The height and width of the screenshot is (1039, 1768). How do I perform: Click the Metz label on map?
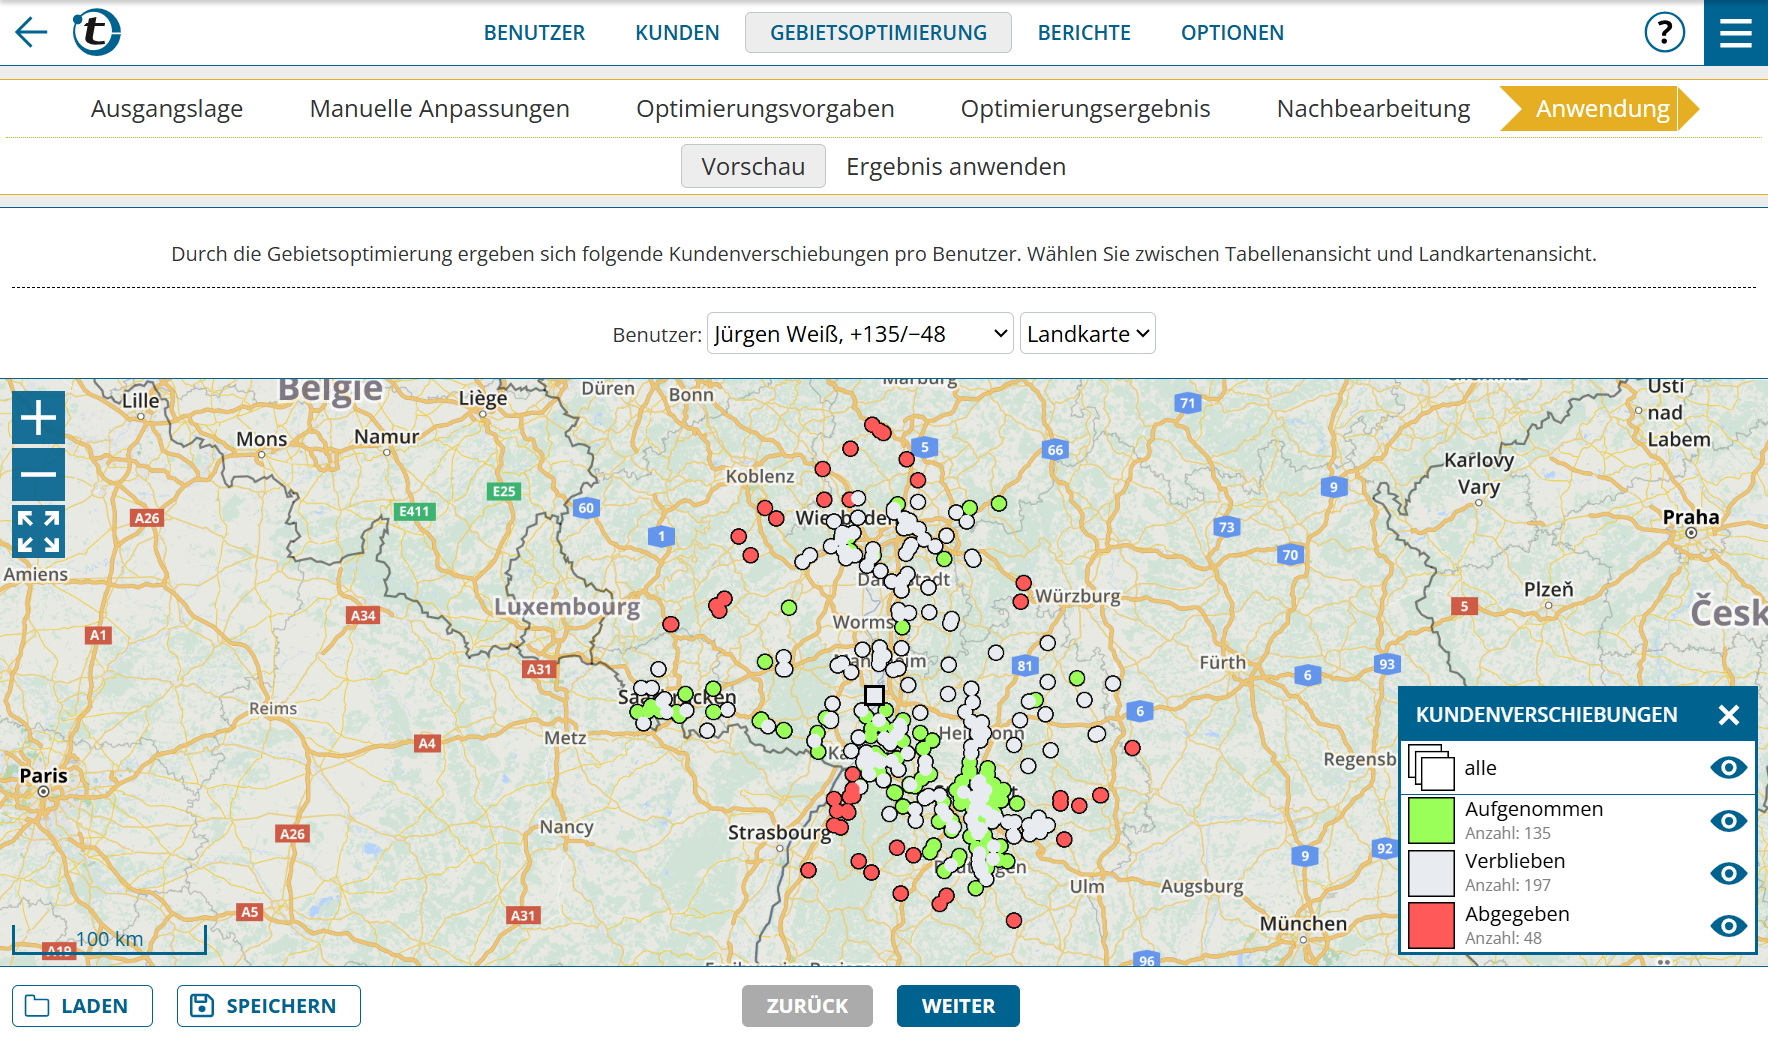pos(565,738)
